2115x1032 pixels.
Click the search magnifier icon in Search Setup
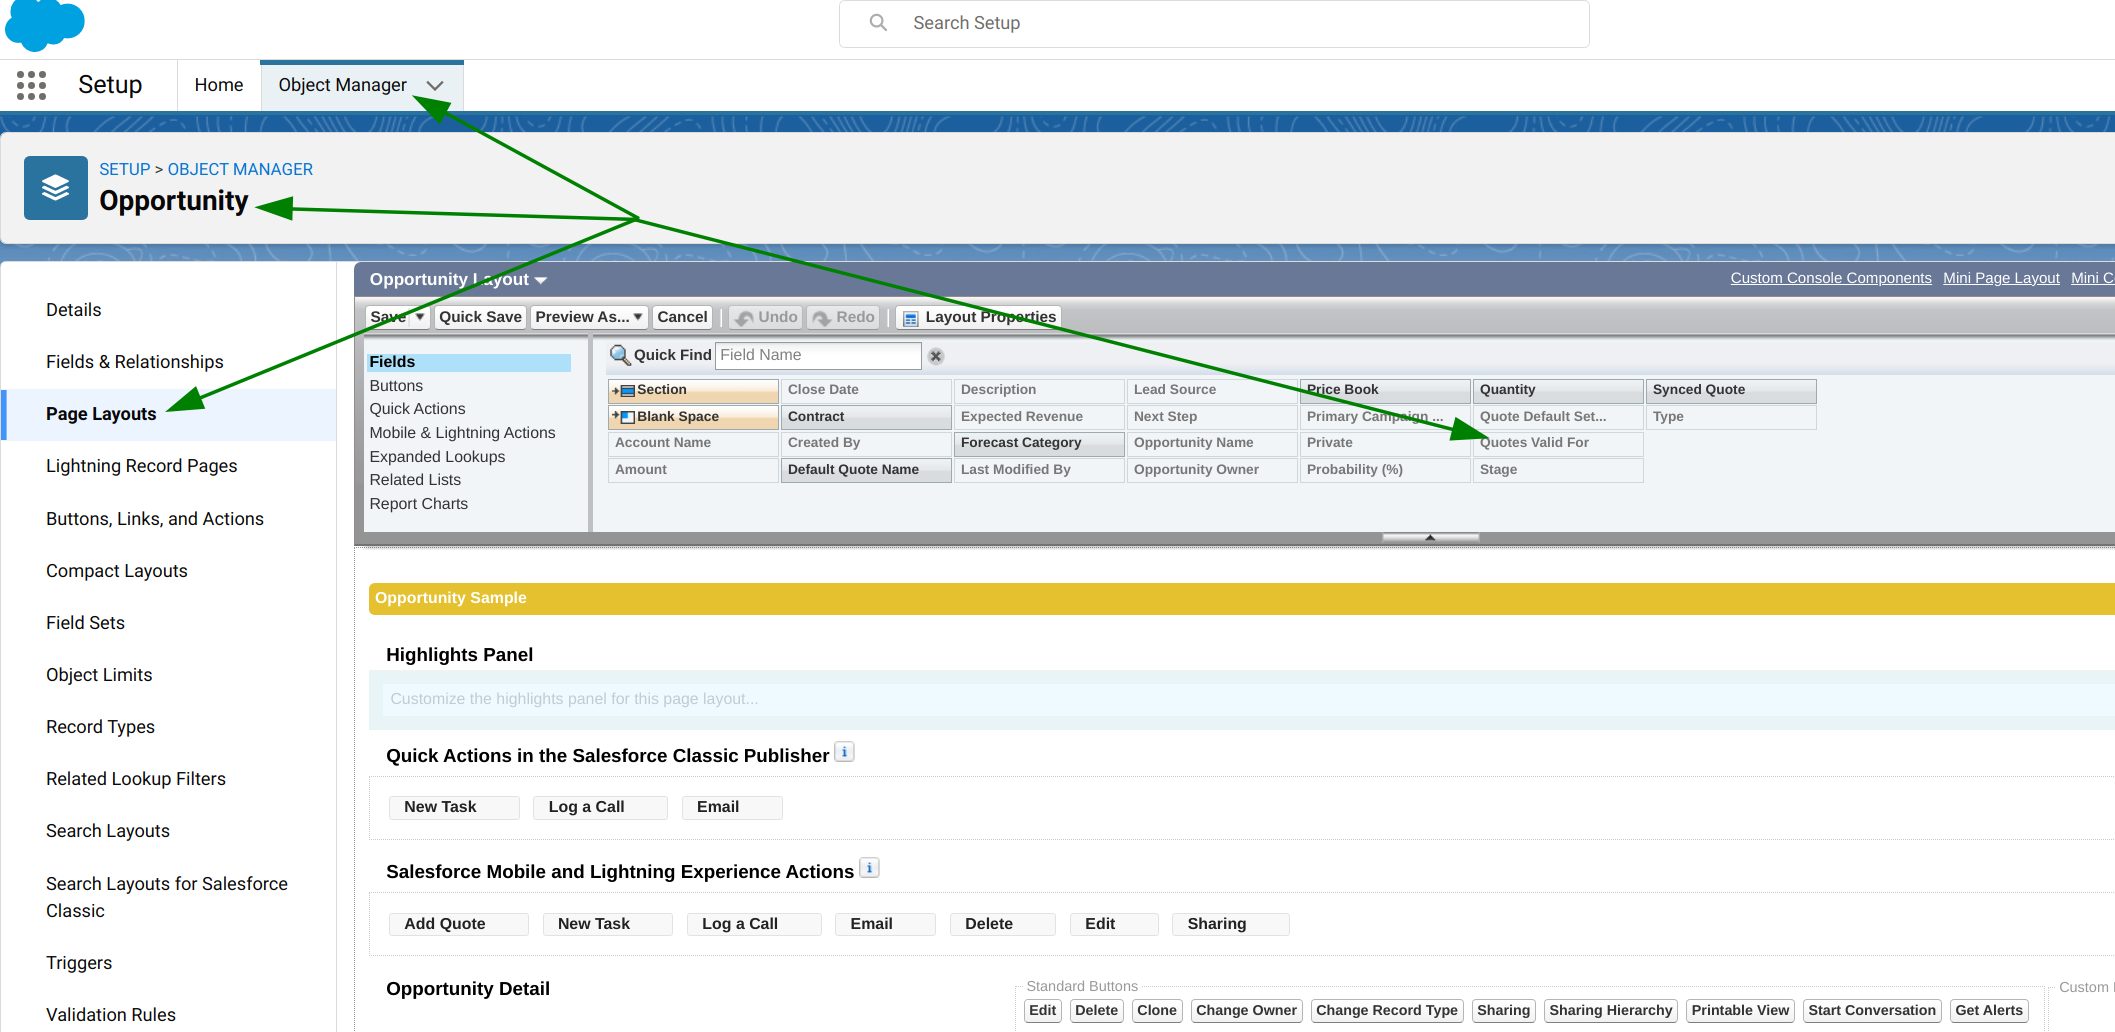(x=878, y=22)
